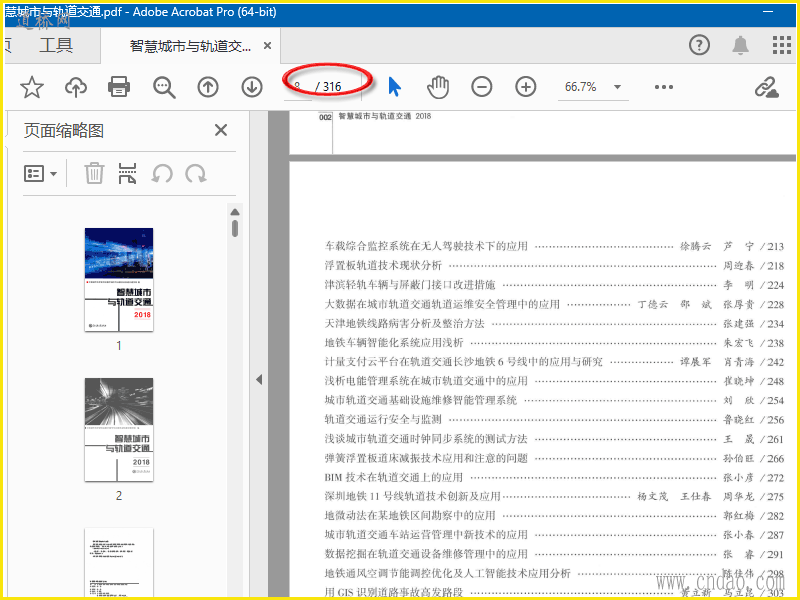
Task: Click the page reference /213 in the contents
Action: pyautogui.click(x=771, y=246)
